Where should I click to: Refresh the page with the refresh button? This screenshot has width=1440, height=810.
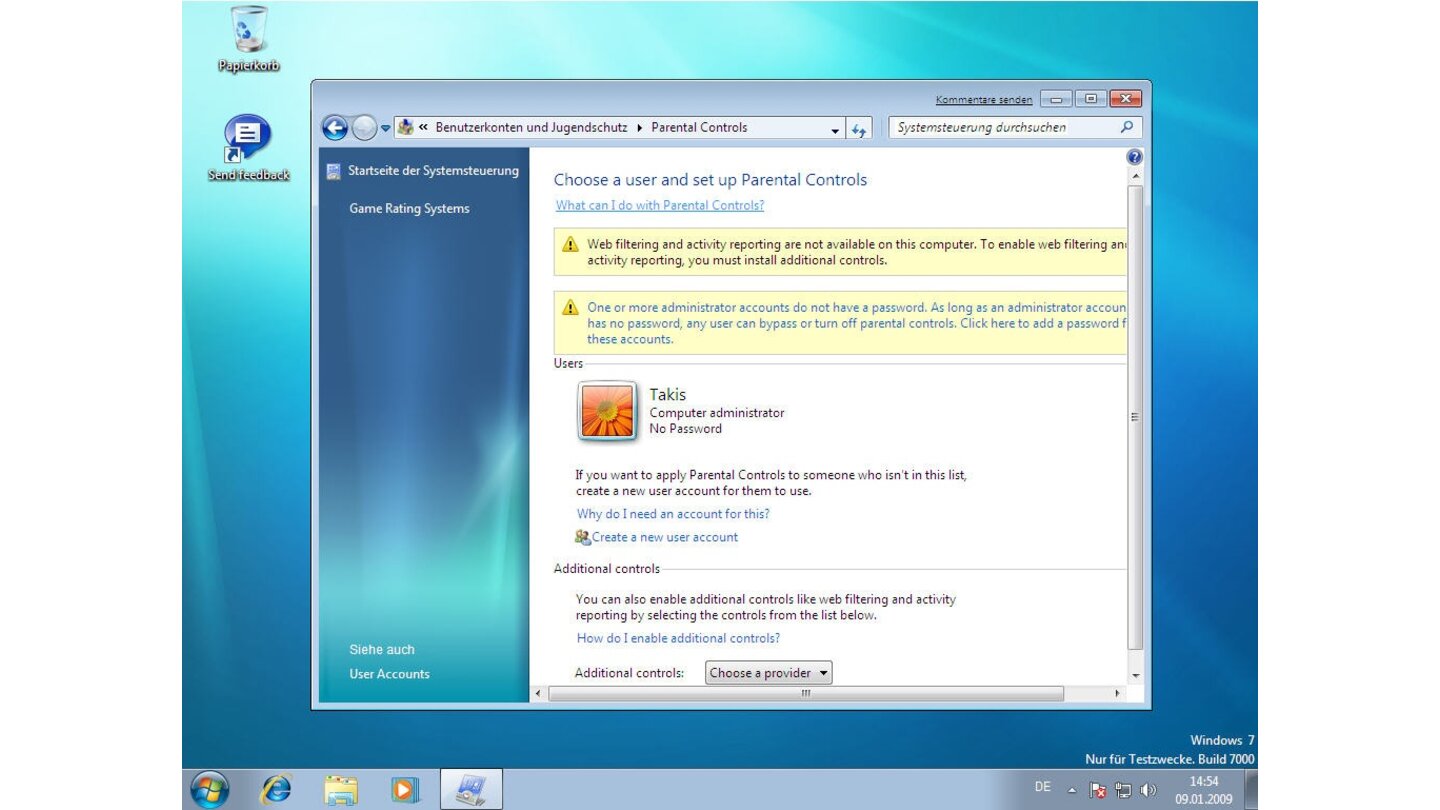[x=859, y=129]
